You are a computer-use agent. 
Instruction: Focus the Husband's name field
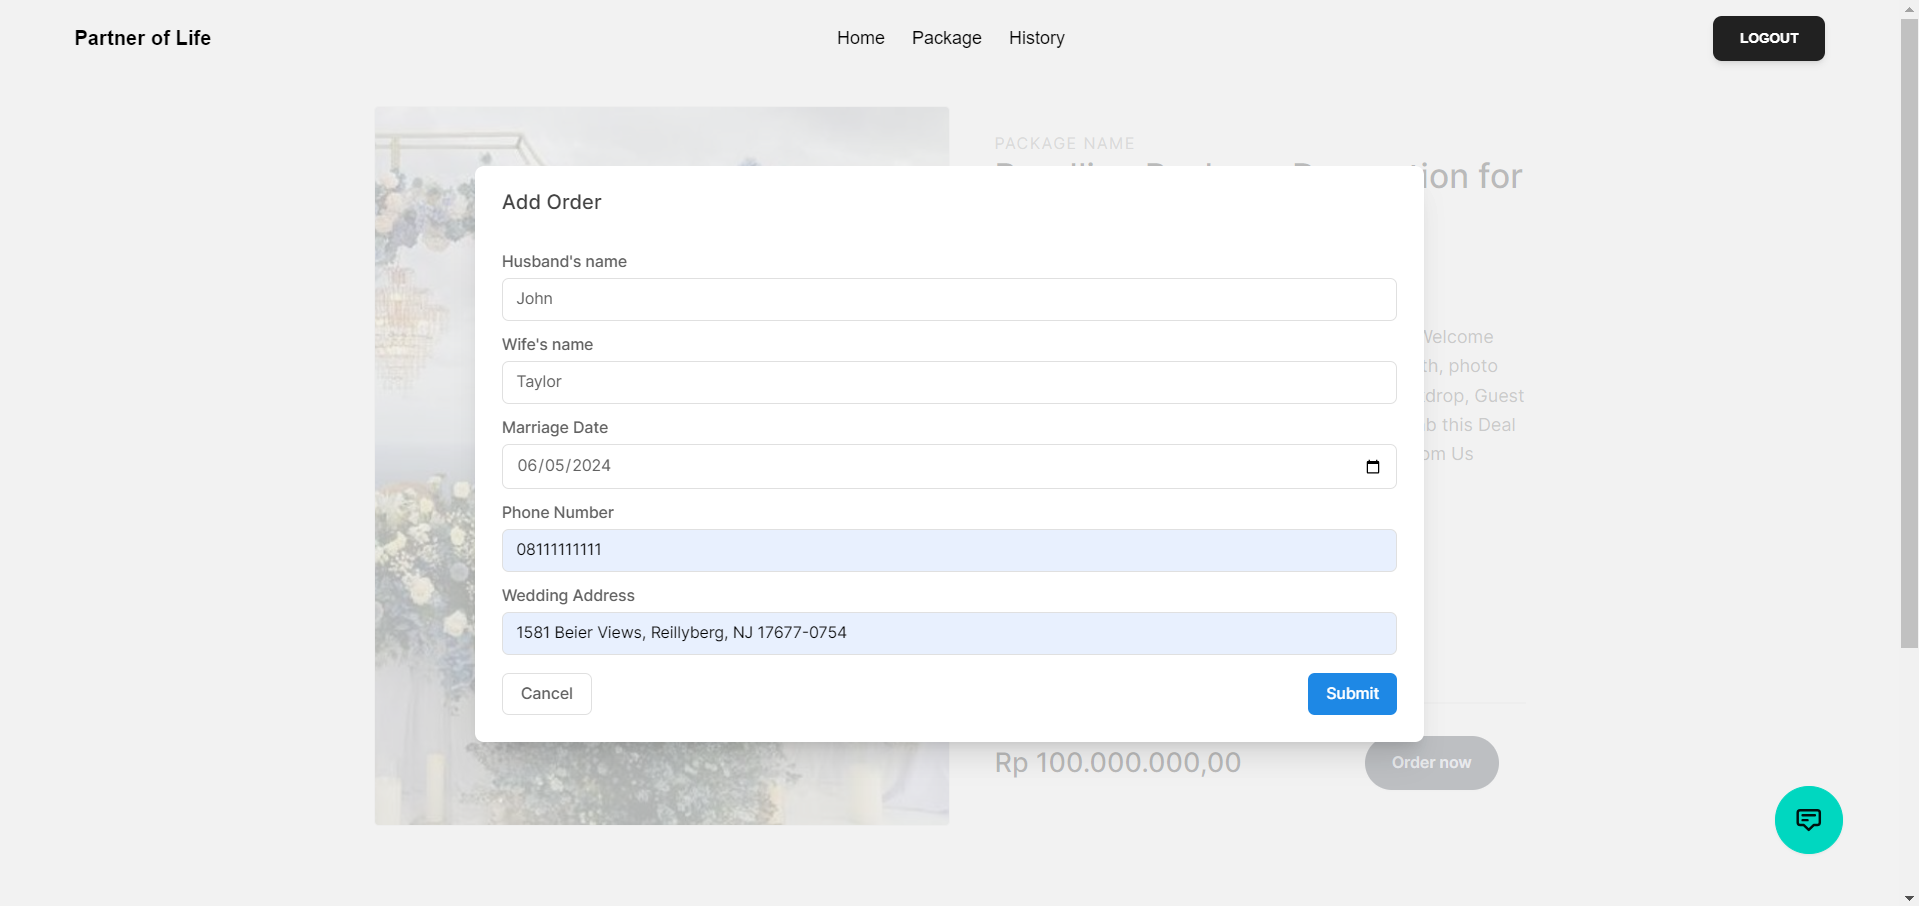[949, 299]
